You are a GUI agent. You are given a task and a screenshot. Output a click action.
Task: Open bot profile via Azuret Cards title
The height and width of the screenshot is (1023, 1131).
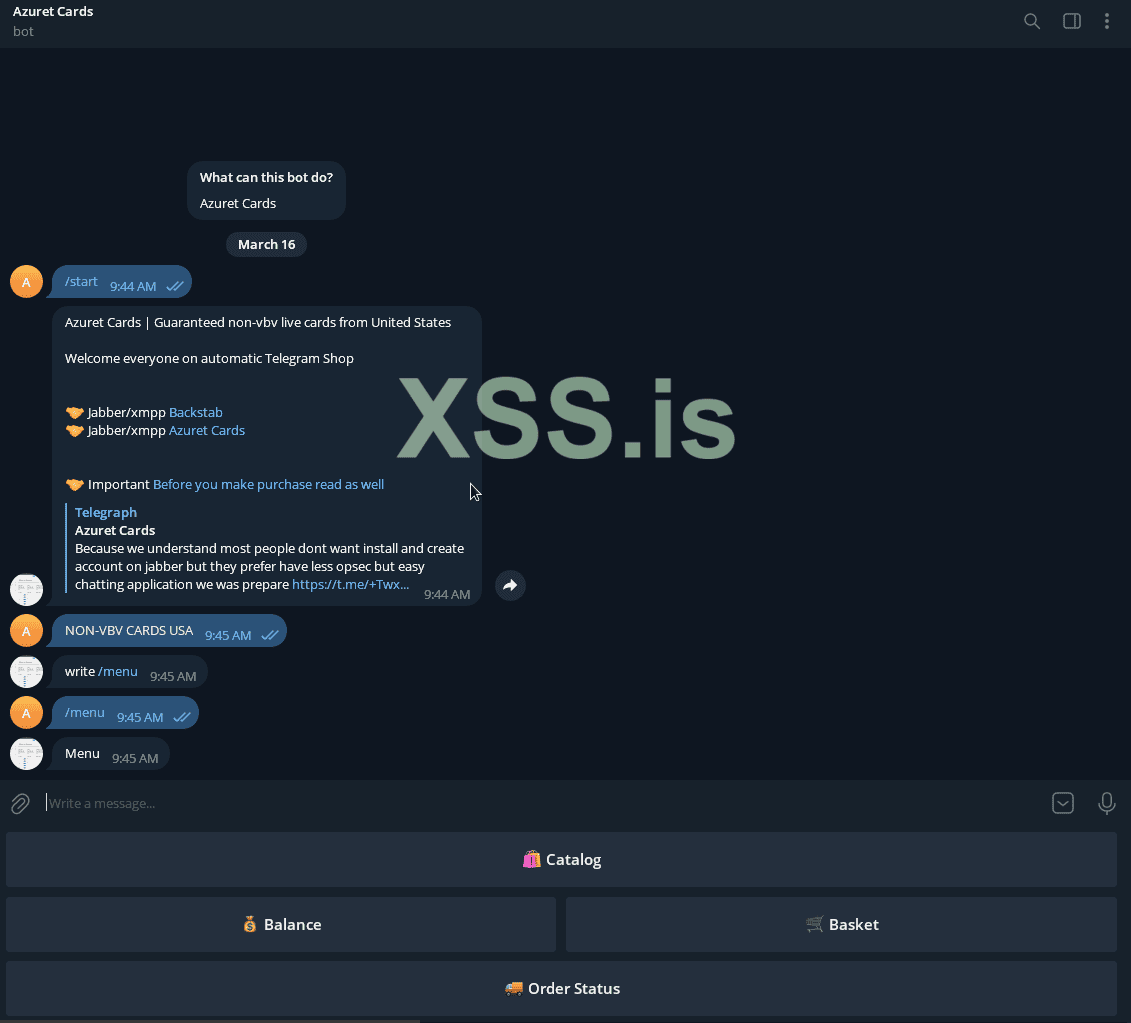tap(52, 11)
